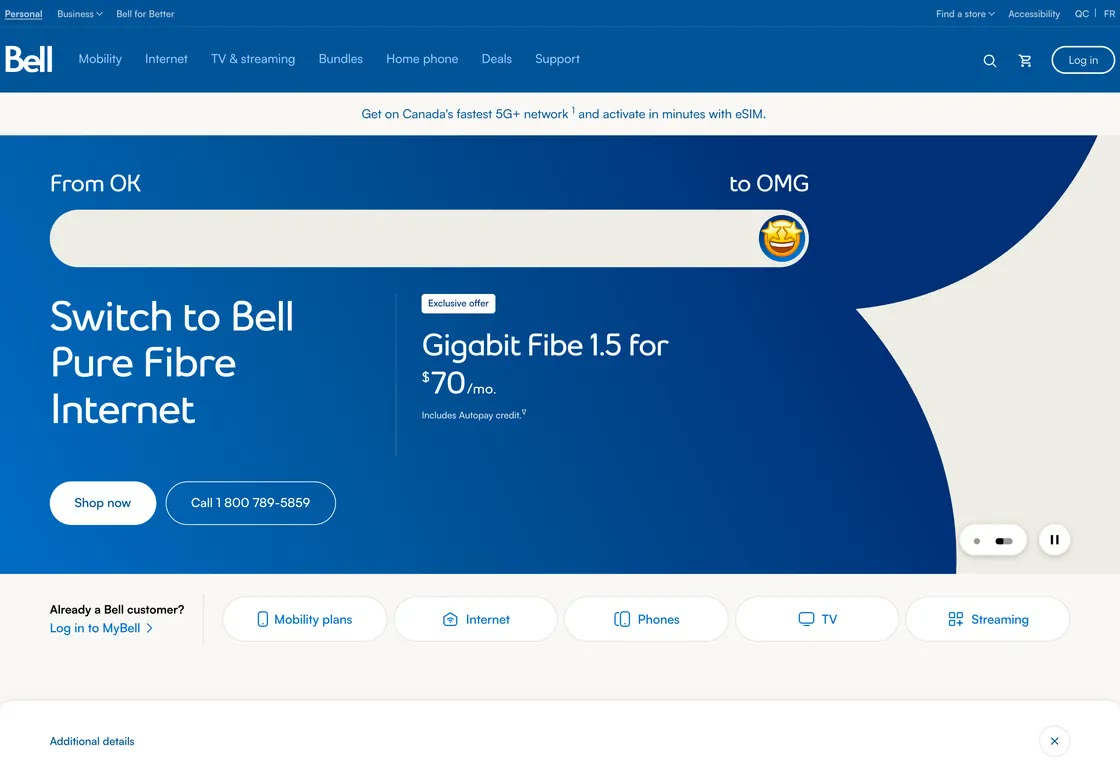1120x760 pixels.
Task: Open the Phones shortcut
Action: pos(646,619)
